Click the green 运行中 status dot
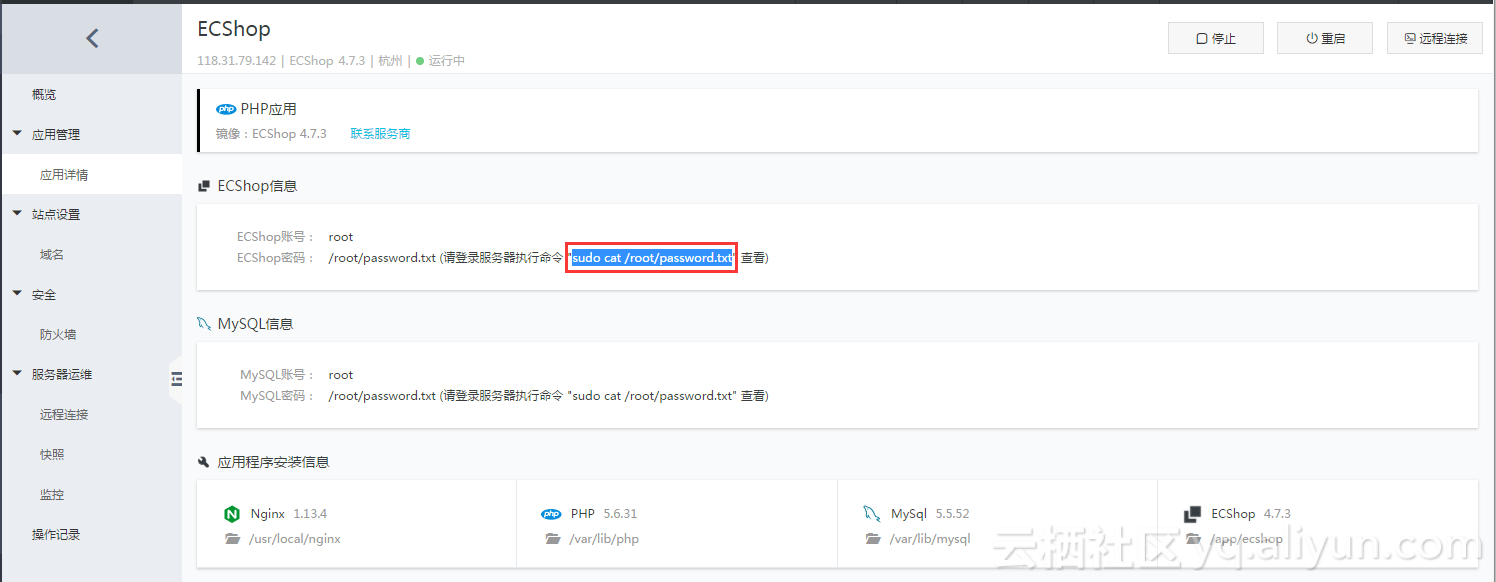The image size is (1496, 582). (x=420, y=61)
